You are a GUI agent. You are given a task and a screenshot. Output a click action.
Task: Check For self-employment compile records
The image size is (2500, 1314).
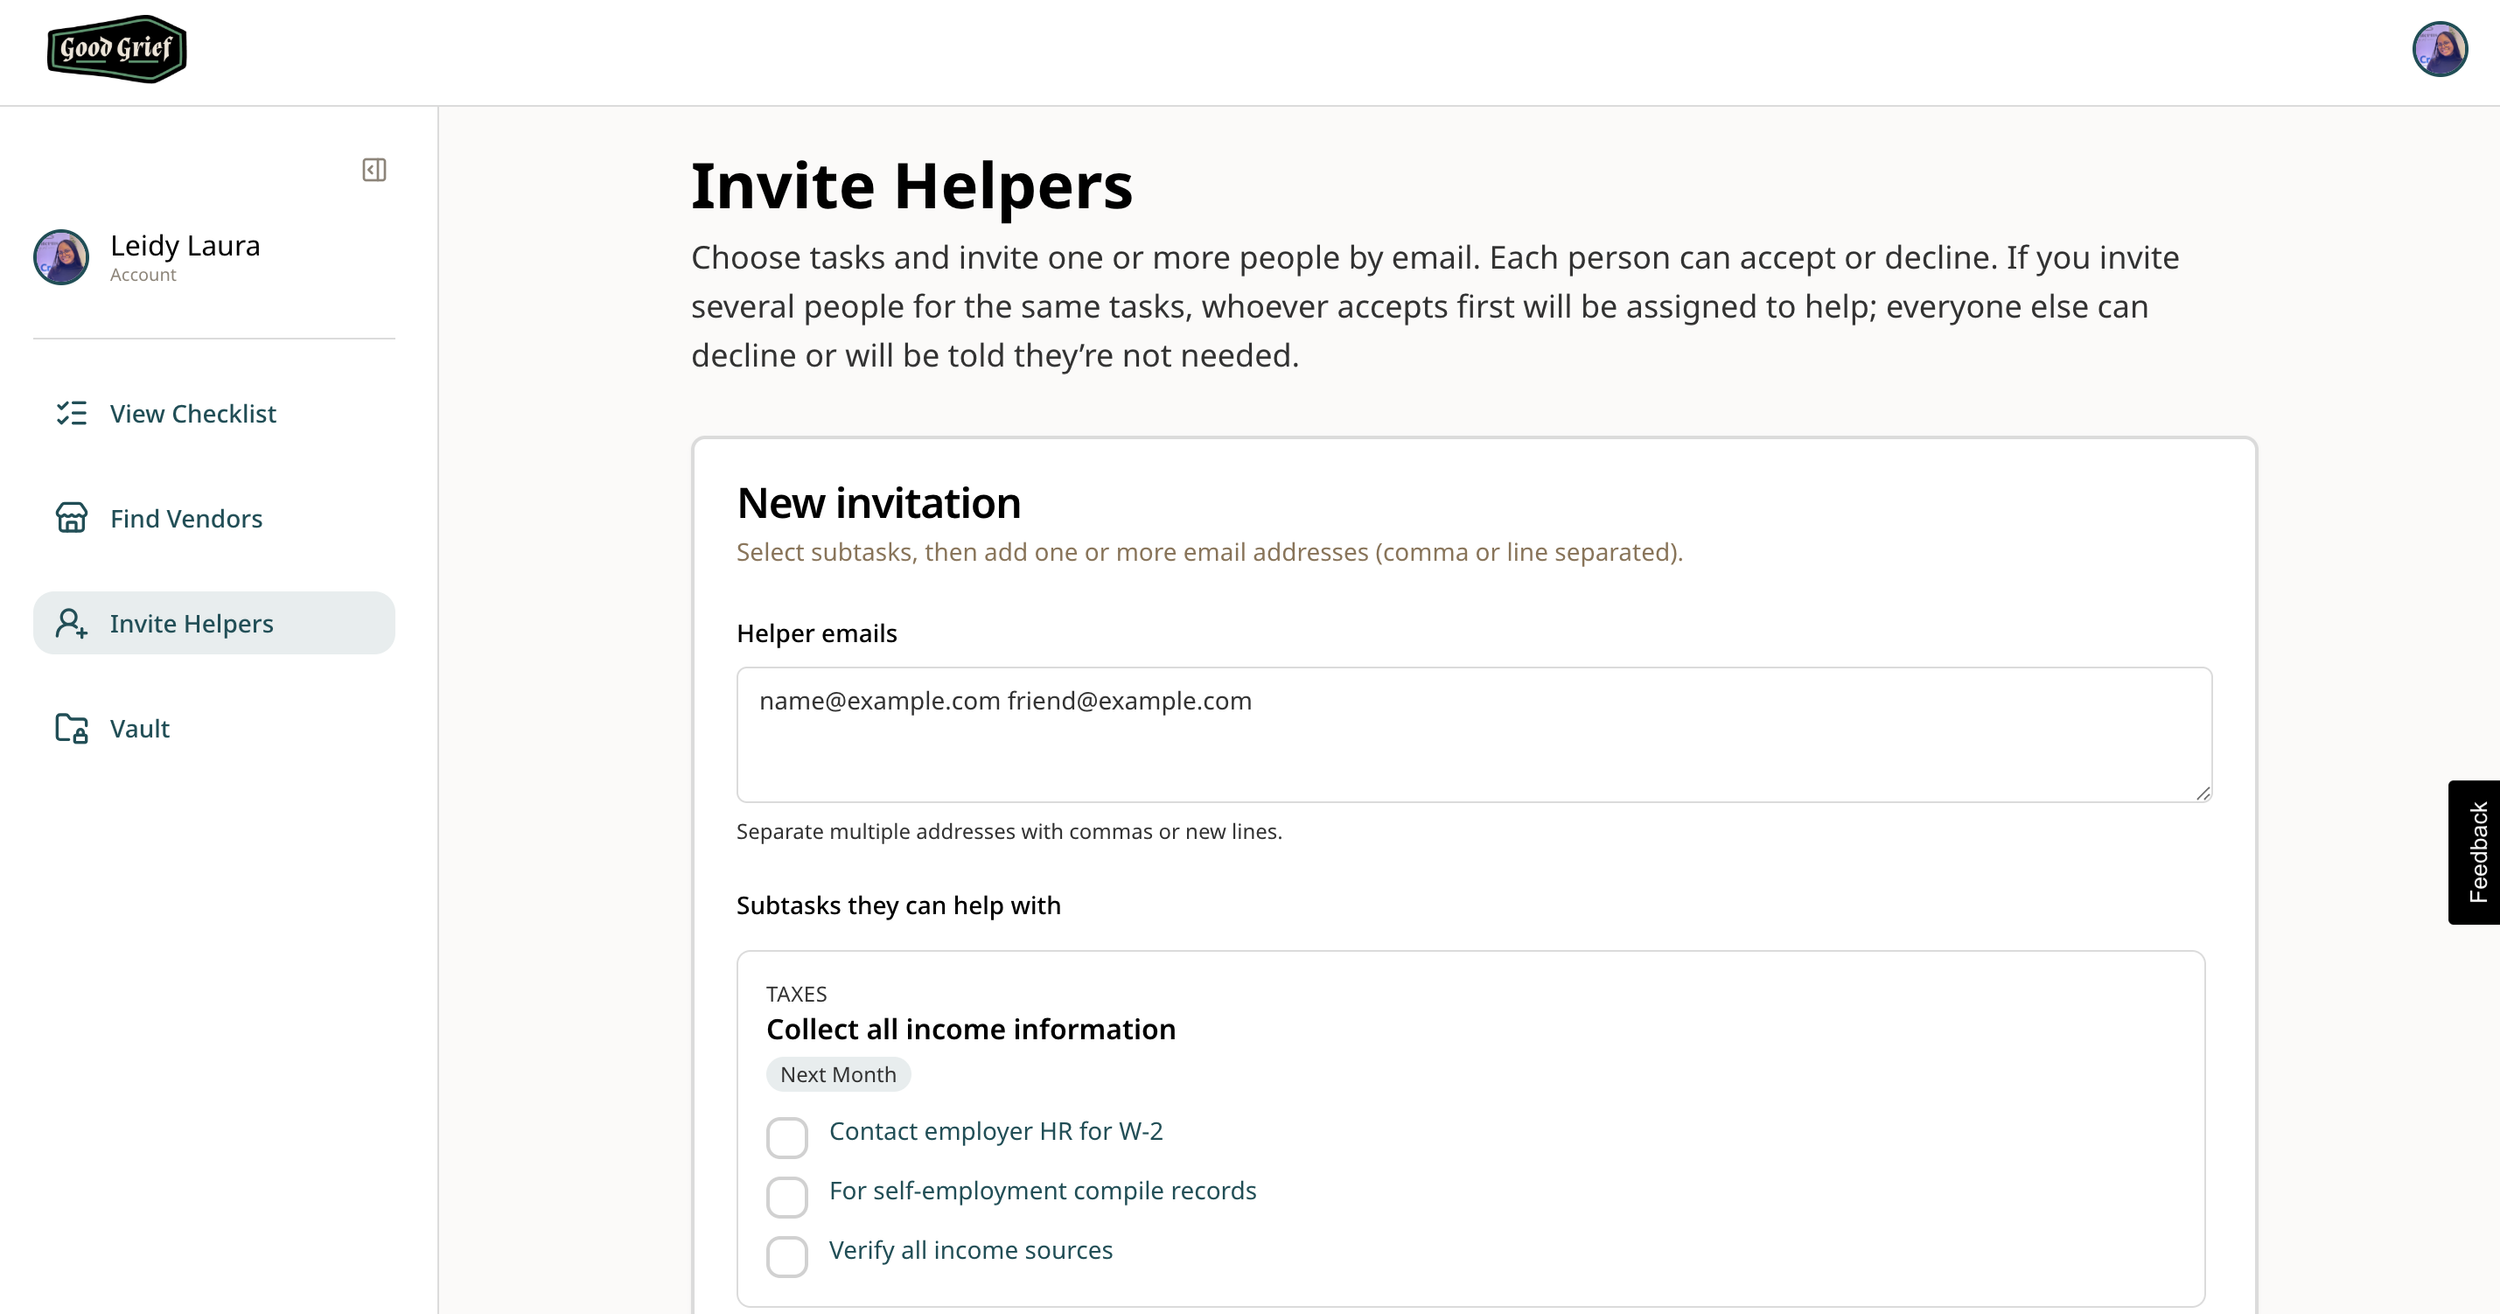787,1197
